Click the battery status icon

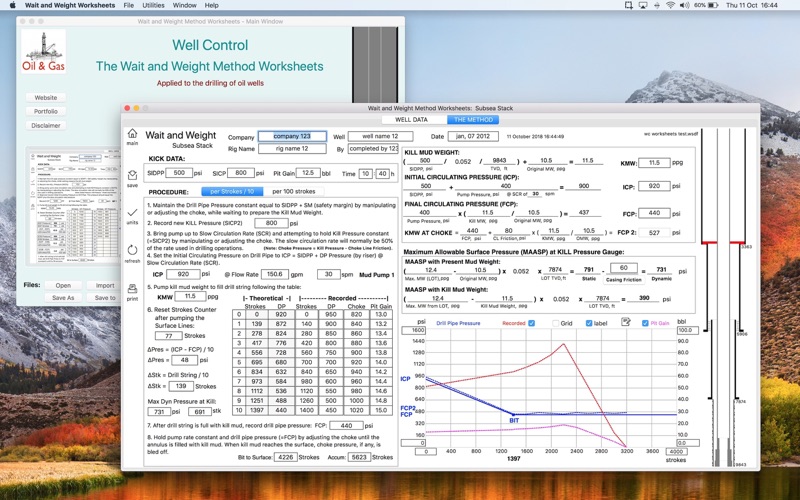[x=713, y=5]
